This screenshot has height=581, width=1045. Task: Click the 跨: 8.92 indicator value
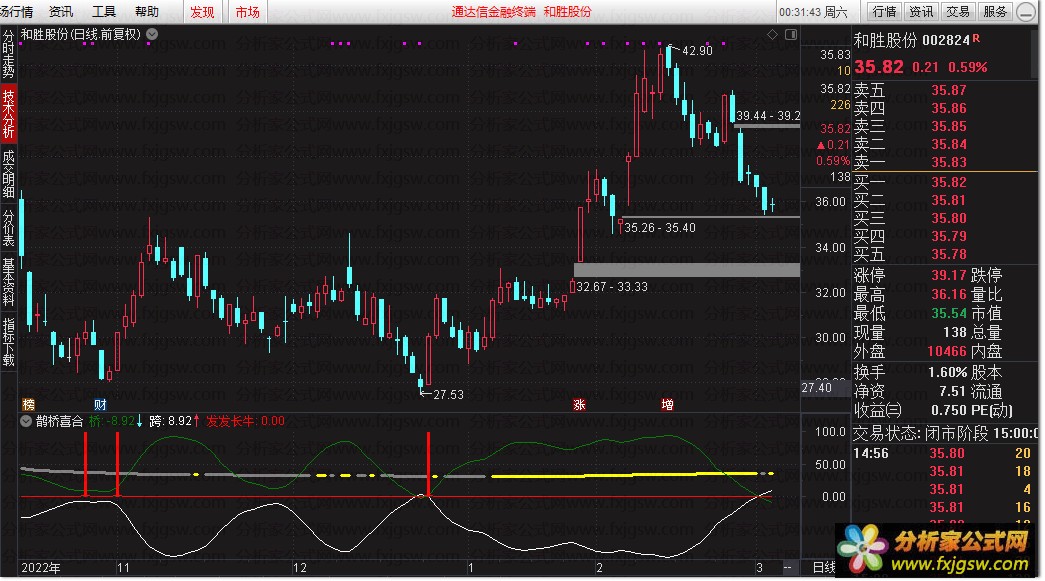point(174,421)
